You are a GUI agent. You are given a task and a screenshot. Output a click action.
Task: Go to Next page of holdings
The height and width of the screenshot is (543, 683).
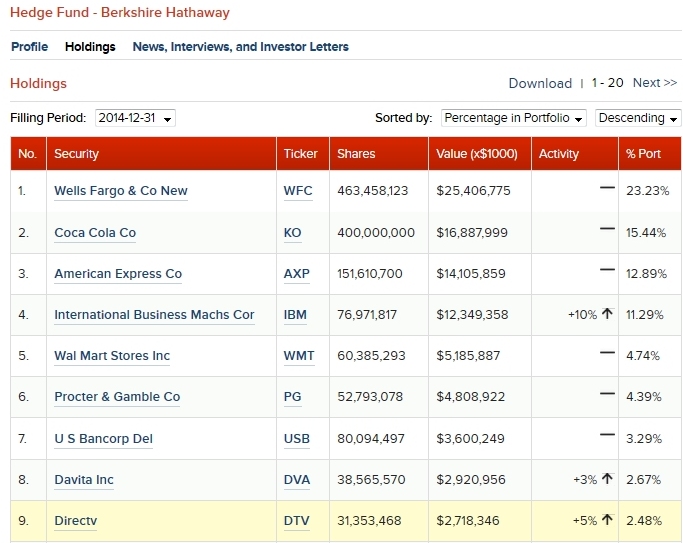click(655, 83)
